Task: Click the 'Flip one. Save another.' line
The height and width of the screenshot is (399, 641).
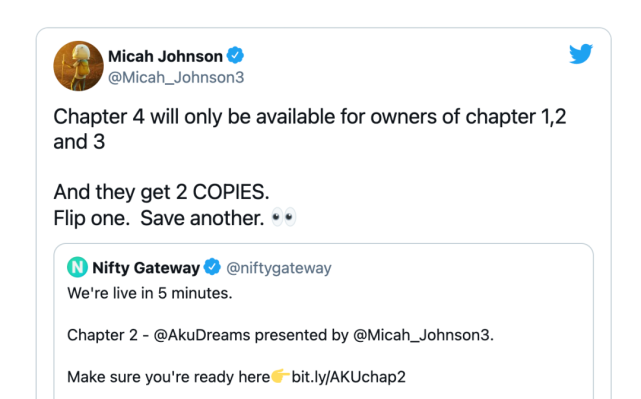Action: (159, 218)
